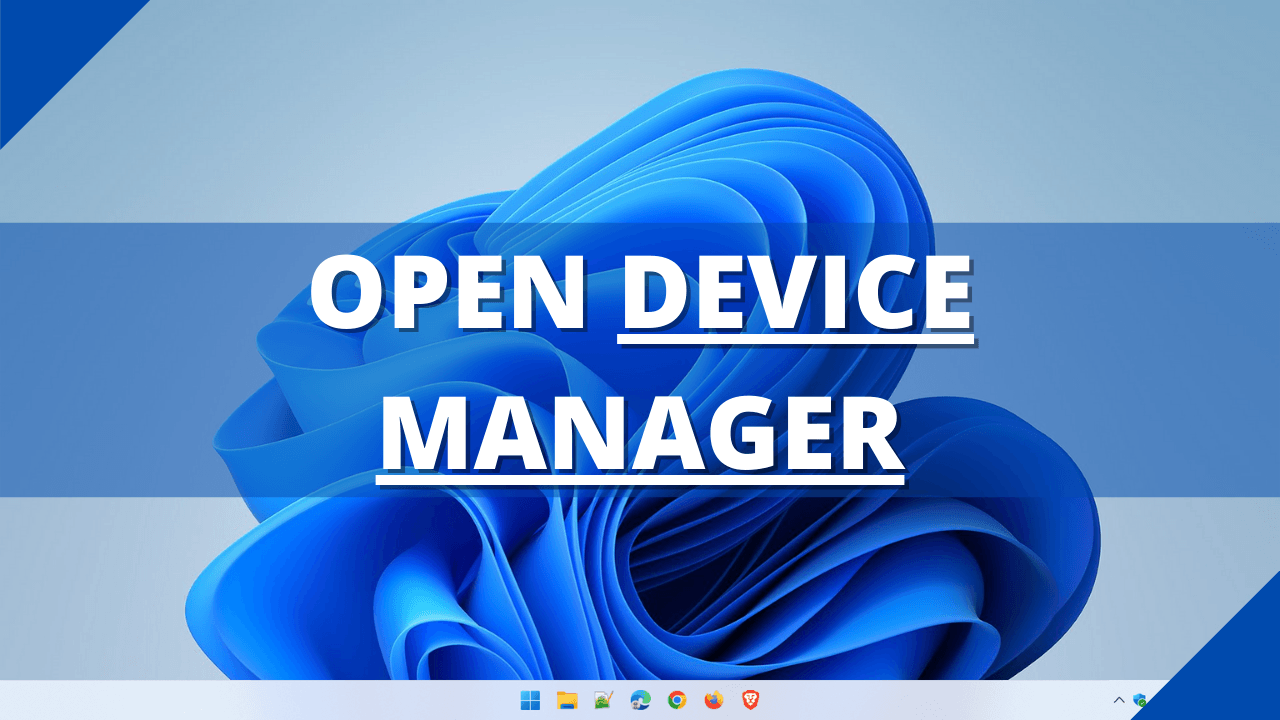1280x720 pixels.
Task: Expand the hidden system tray icons
Action: (1119, 699)
